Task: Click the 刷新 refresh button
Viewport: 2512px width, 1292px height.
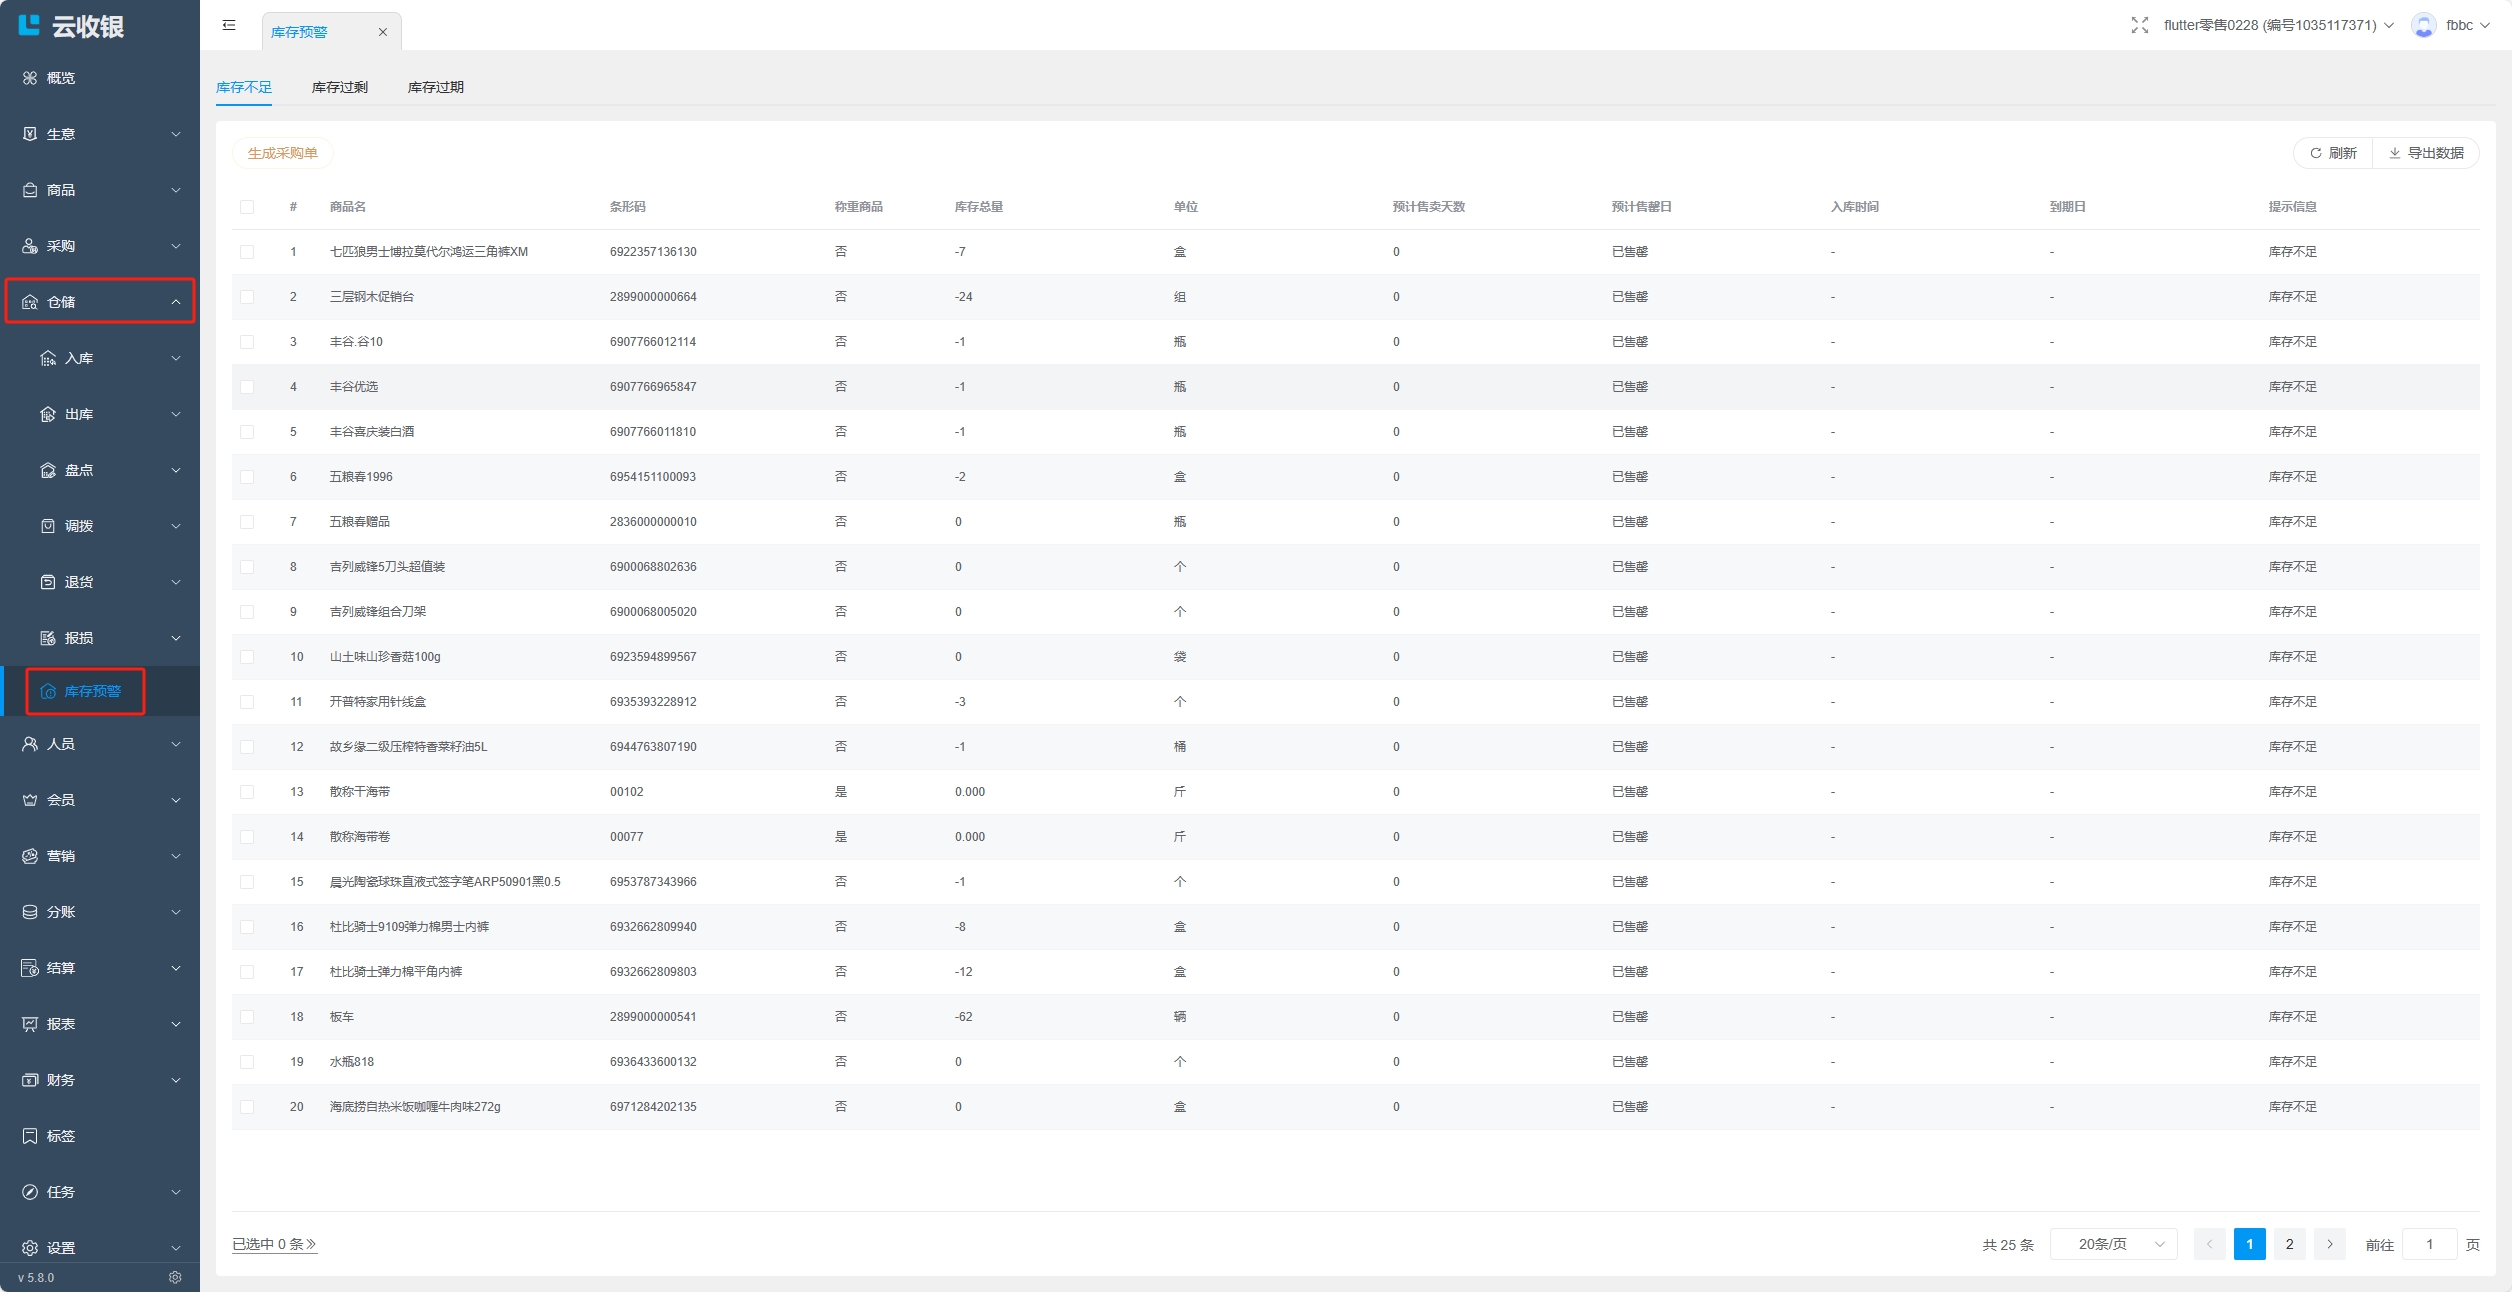Action: coord(2332,153)
